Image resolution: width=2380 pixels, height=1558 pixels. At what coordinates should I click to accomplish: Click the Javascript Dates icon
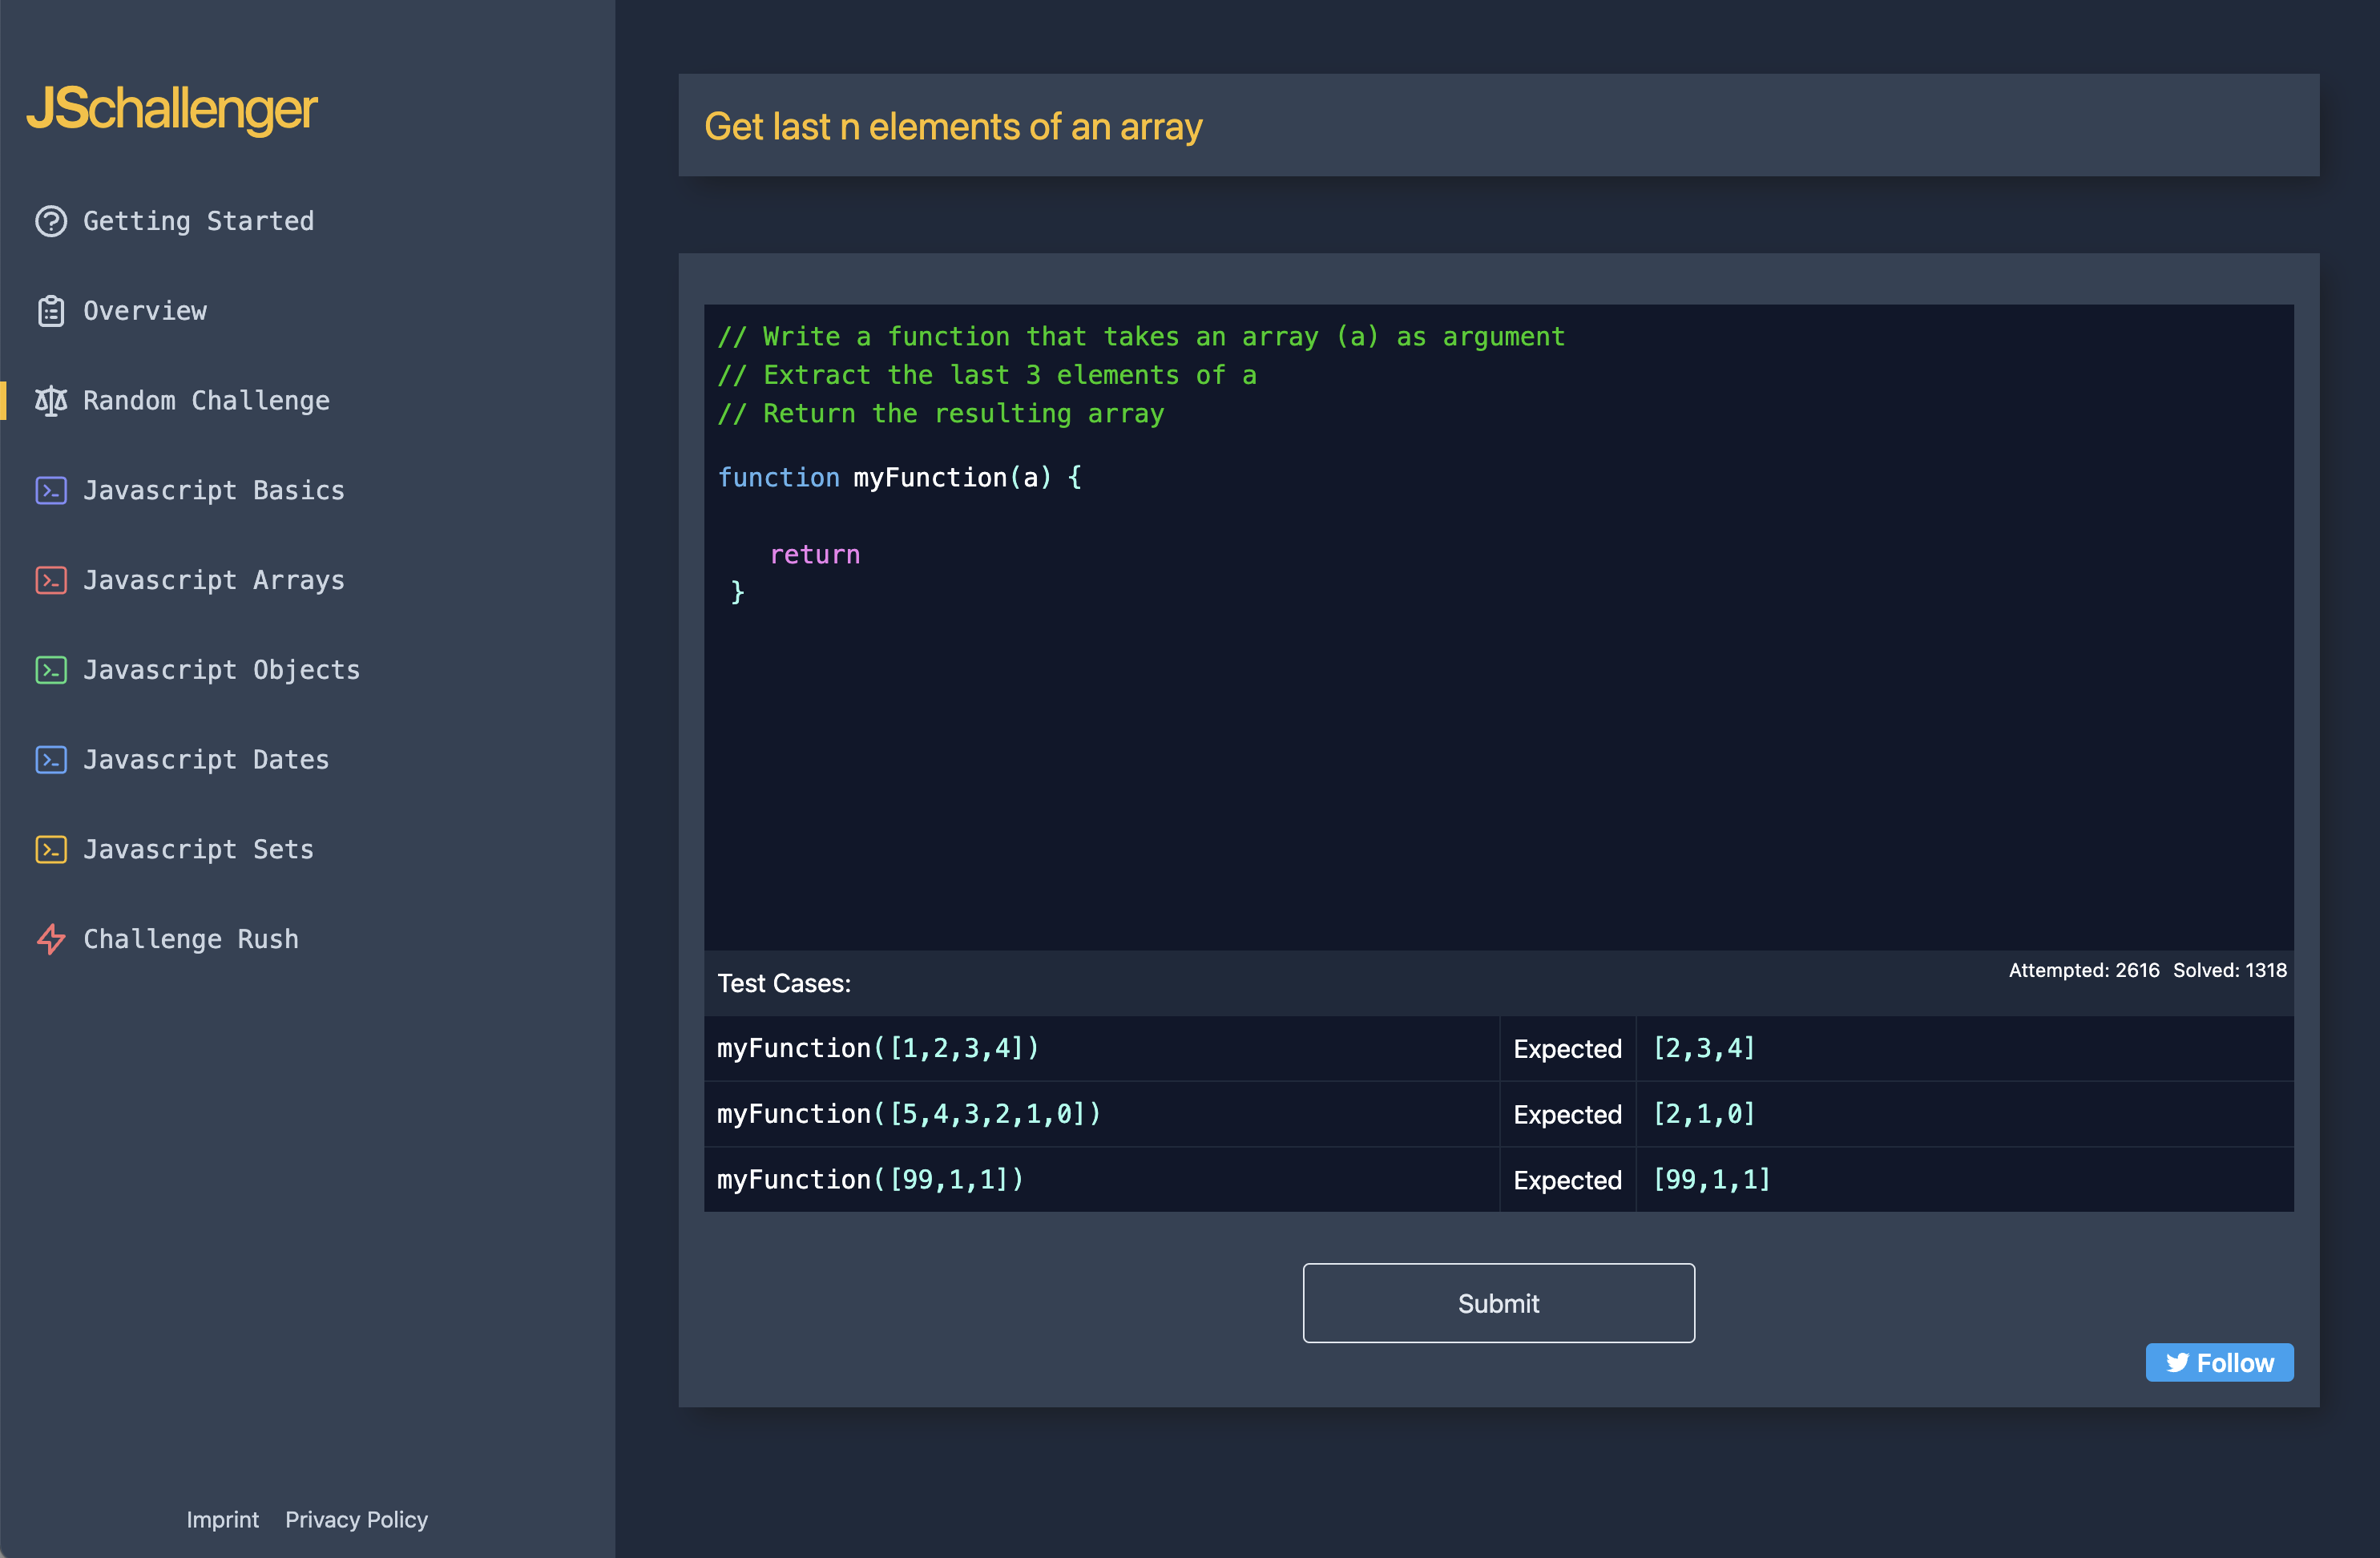(x=50, y=758)
